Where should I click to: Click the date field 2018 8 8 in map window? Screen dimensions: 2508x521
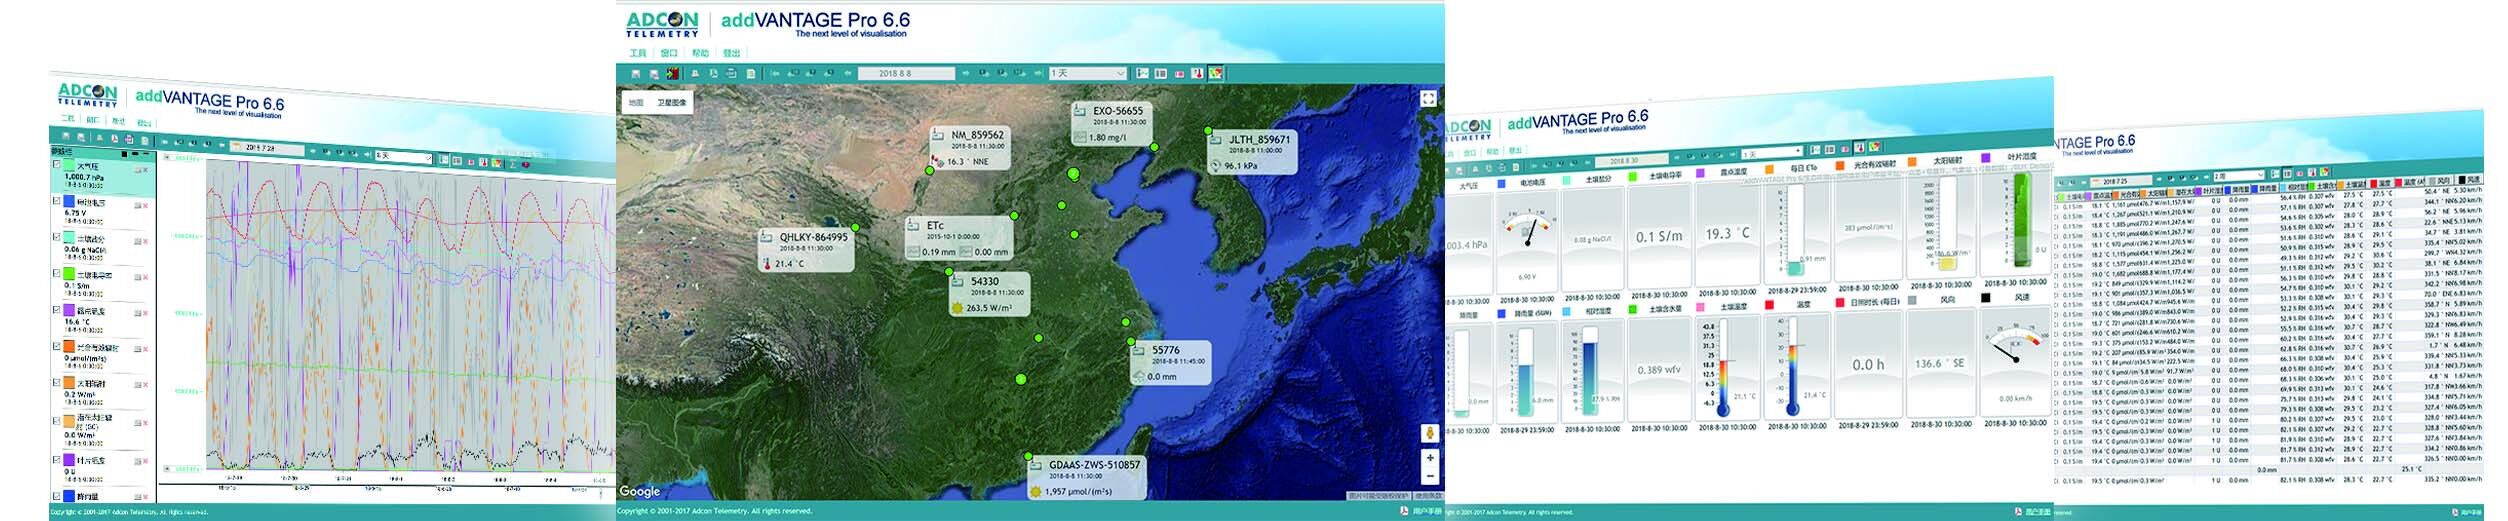(906, 73)
